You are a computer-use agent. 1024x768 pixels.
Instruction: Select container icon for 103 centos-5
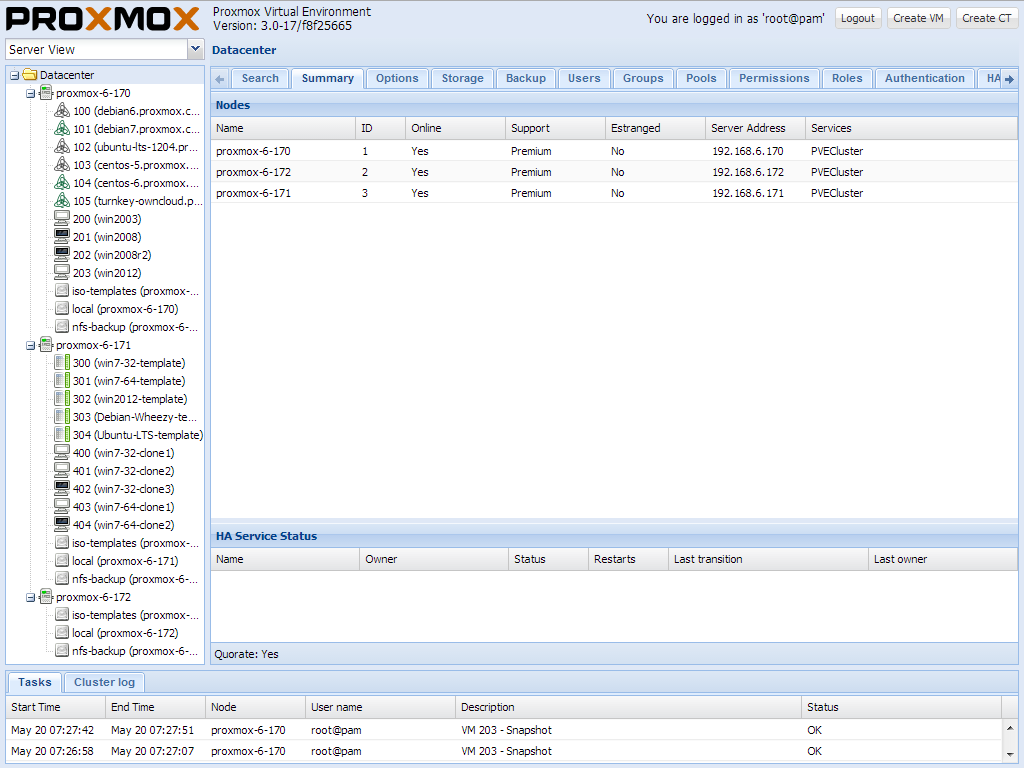tap(62, 165)
